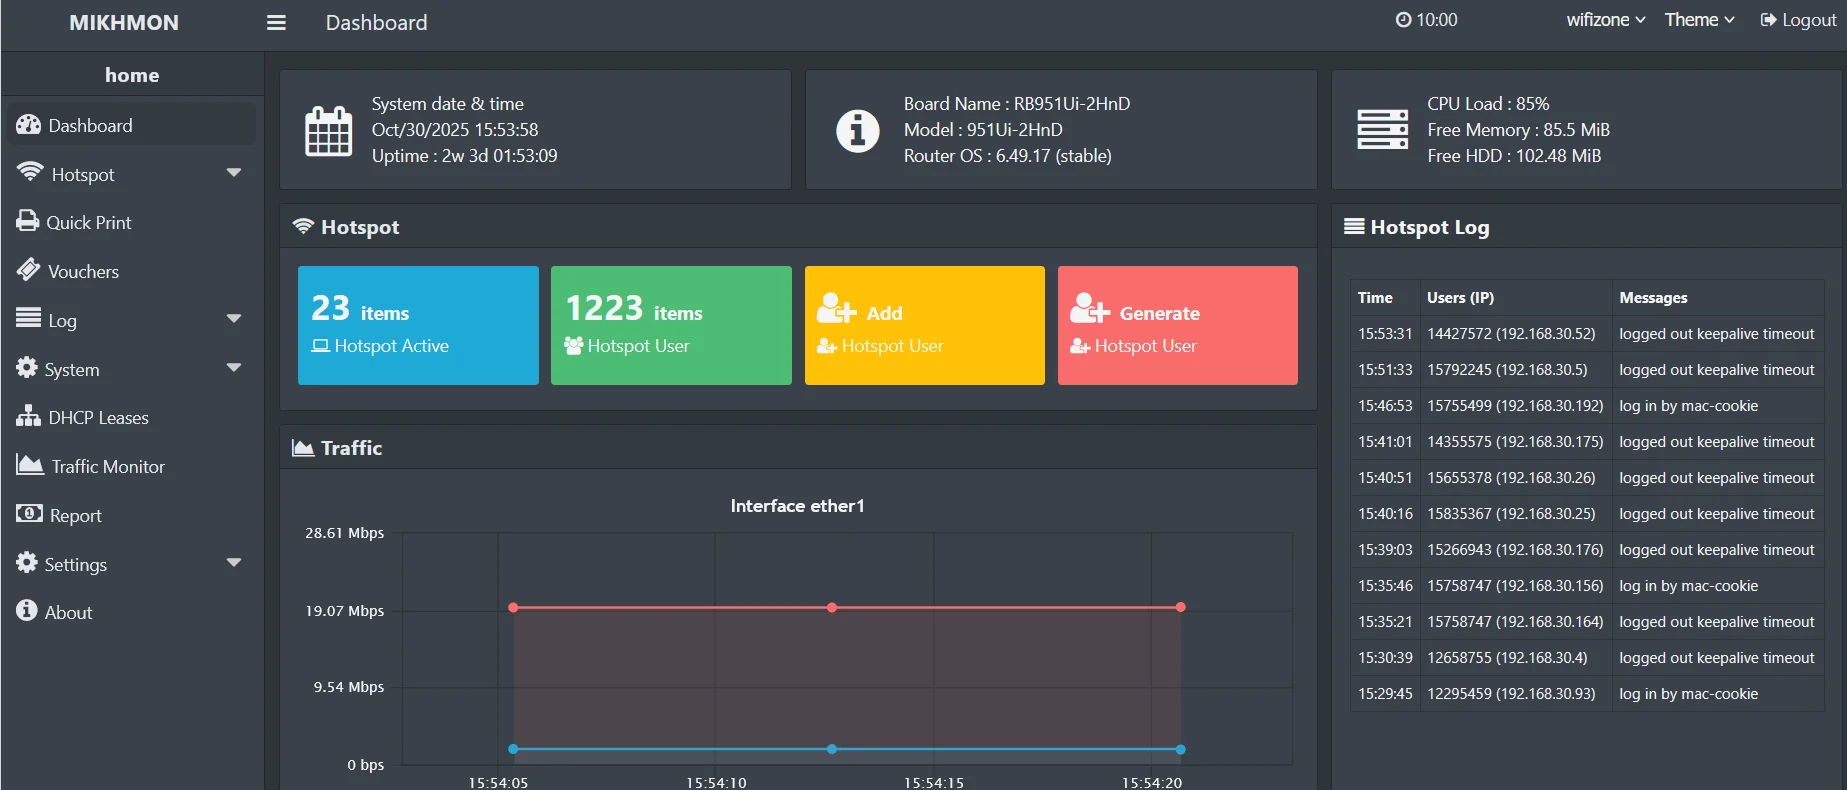Open the wifizone session dropdown

[1605, 20]
